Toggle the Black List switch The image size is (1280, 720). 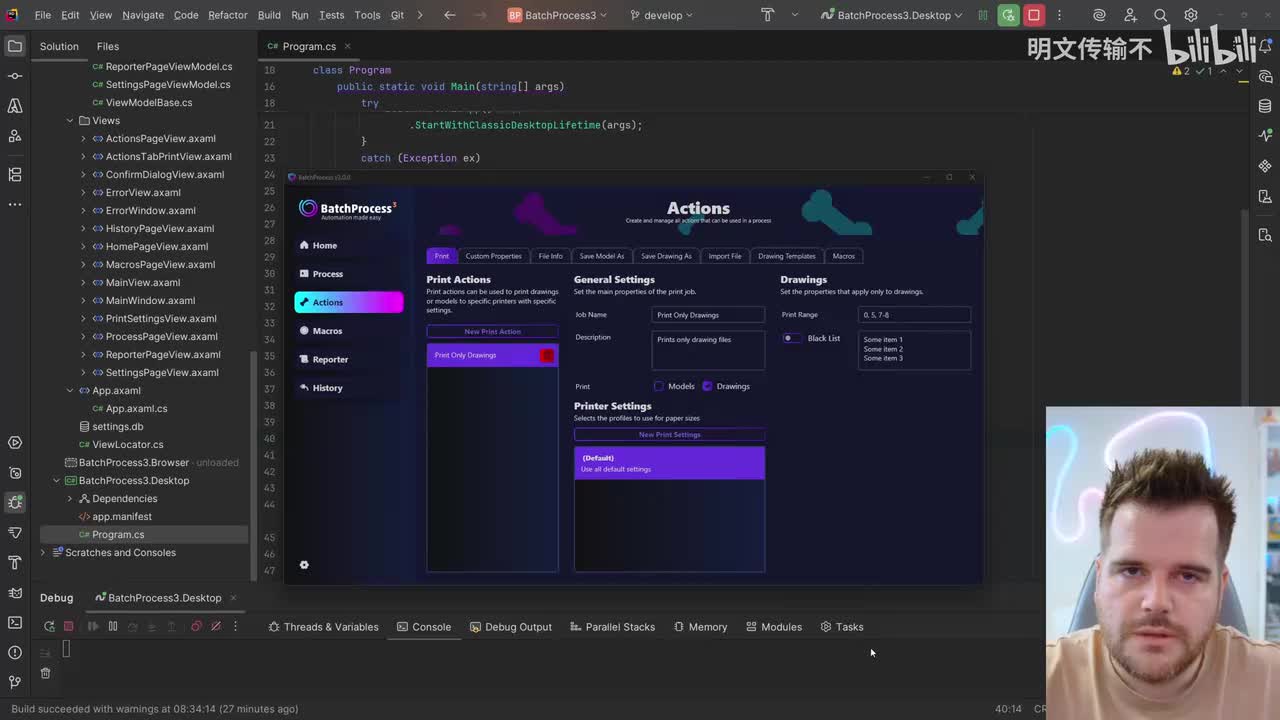[x=791, y=338]
